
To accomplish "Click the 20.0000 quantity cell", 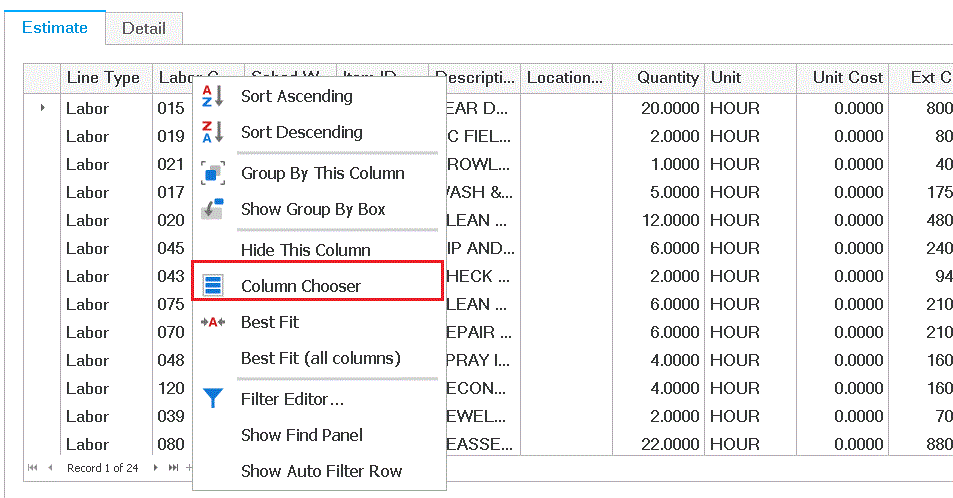I will coord(669,108).
